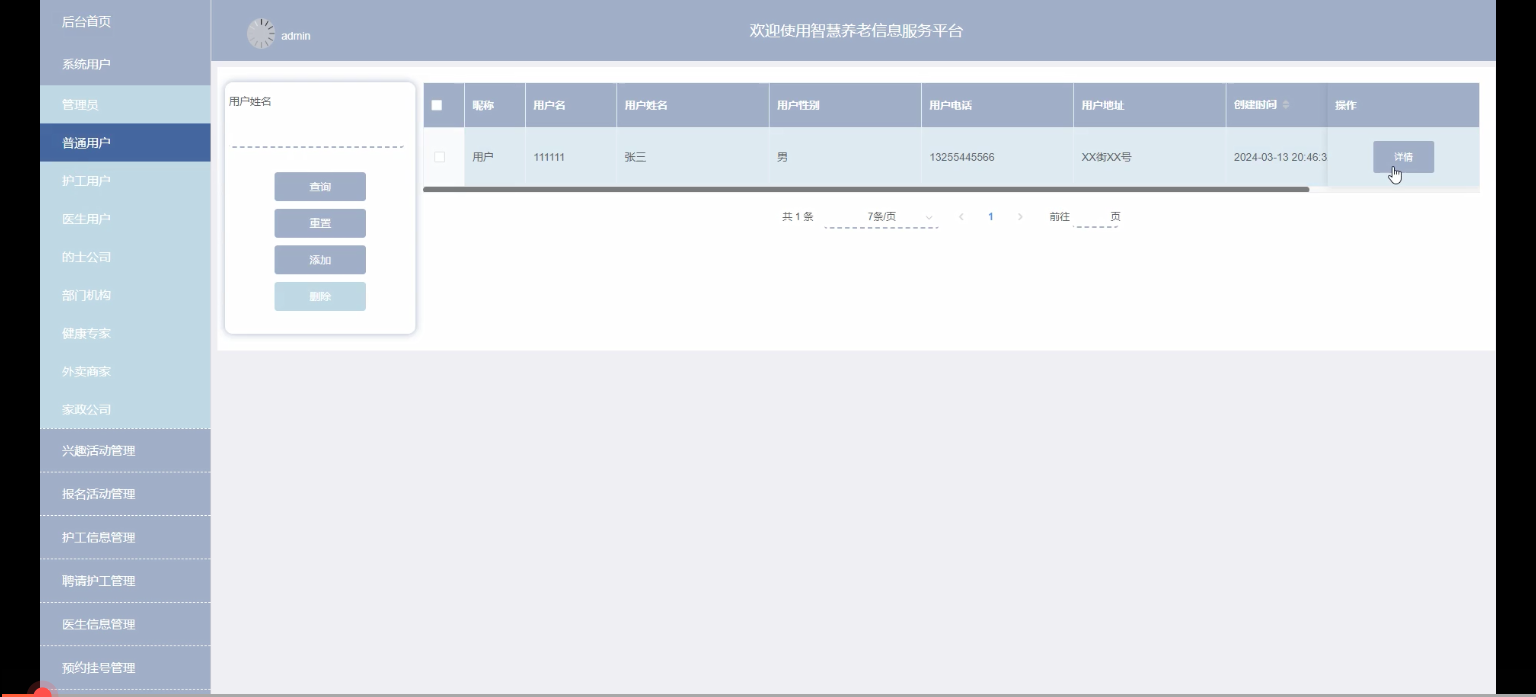The height and width of the screenshot is (697, 1536).
Task: Expand 医生信息管理 menu
Action: tap(125, 624)
